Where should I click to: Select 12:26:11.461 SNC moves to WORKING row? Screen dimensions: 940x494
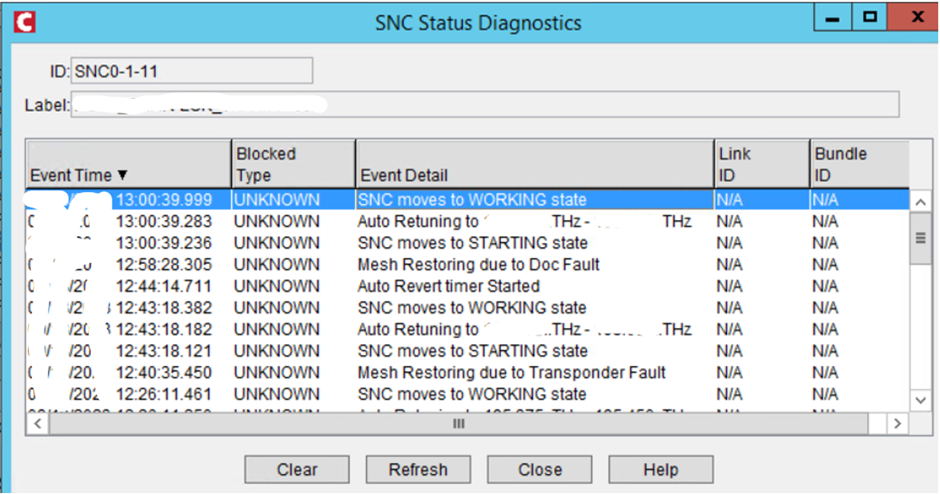click(x=468, y=394)
